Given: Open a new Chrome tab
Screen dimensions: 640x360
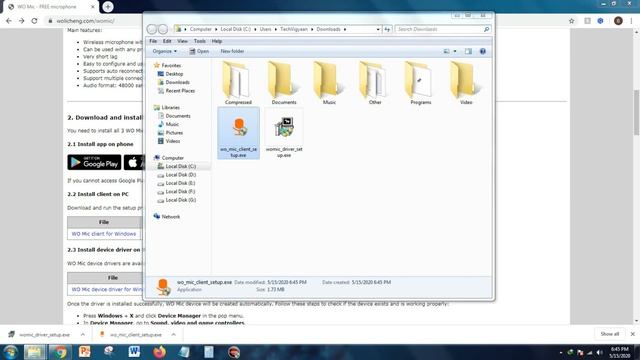Looking at the screenshot, I should click(108, 7).
